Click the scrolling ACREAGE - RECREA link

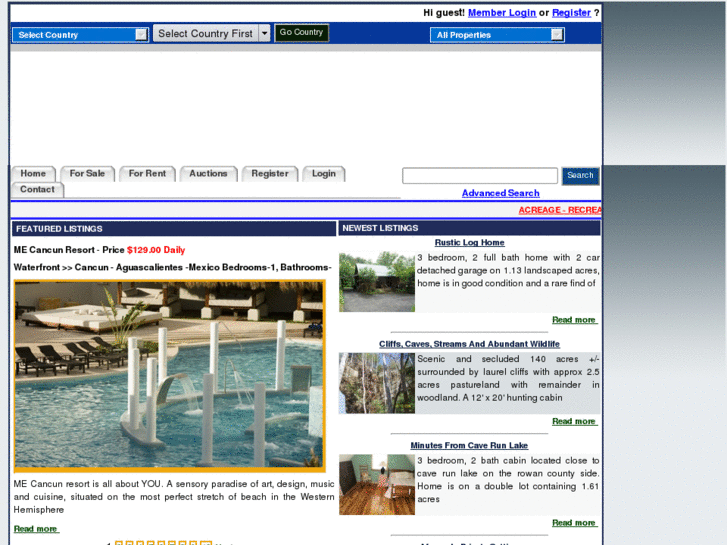click(x=560, y=210)
